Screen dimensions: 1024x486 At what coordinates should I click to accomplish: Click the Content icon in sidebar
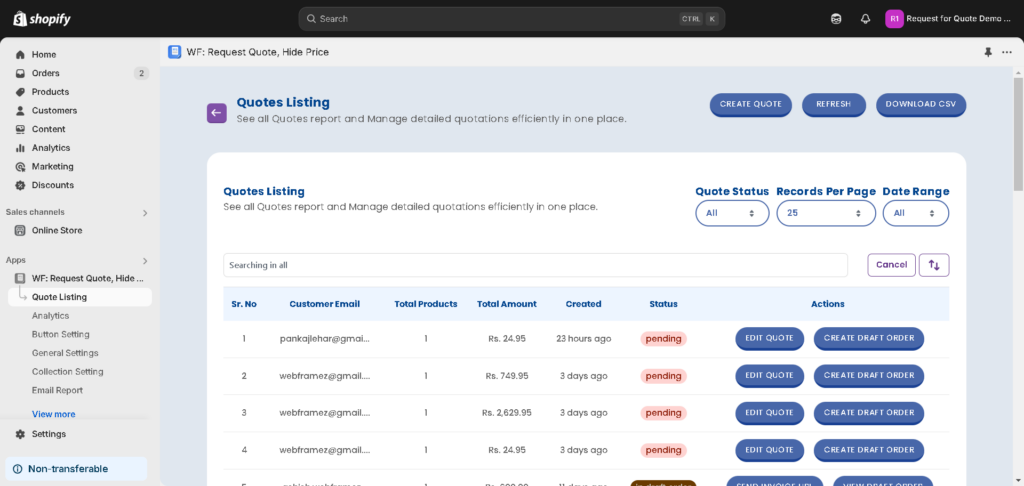20,129
